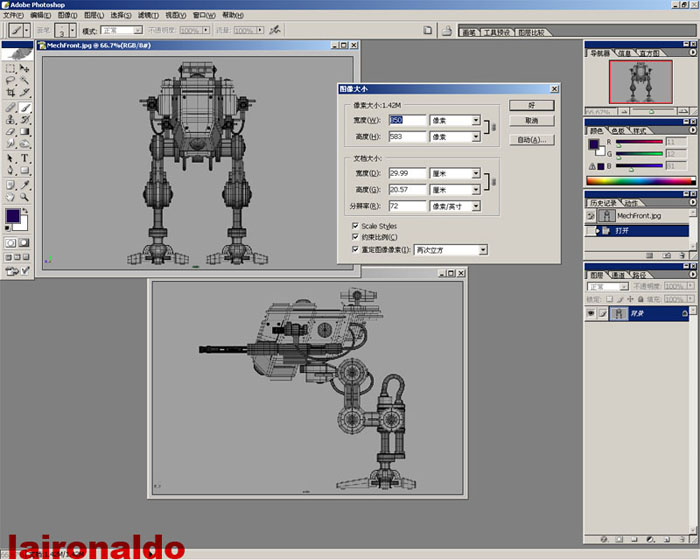Select the Type (T) tool
The height and width of the screenshot is (560, 700).
tap(25, 158)
